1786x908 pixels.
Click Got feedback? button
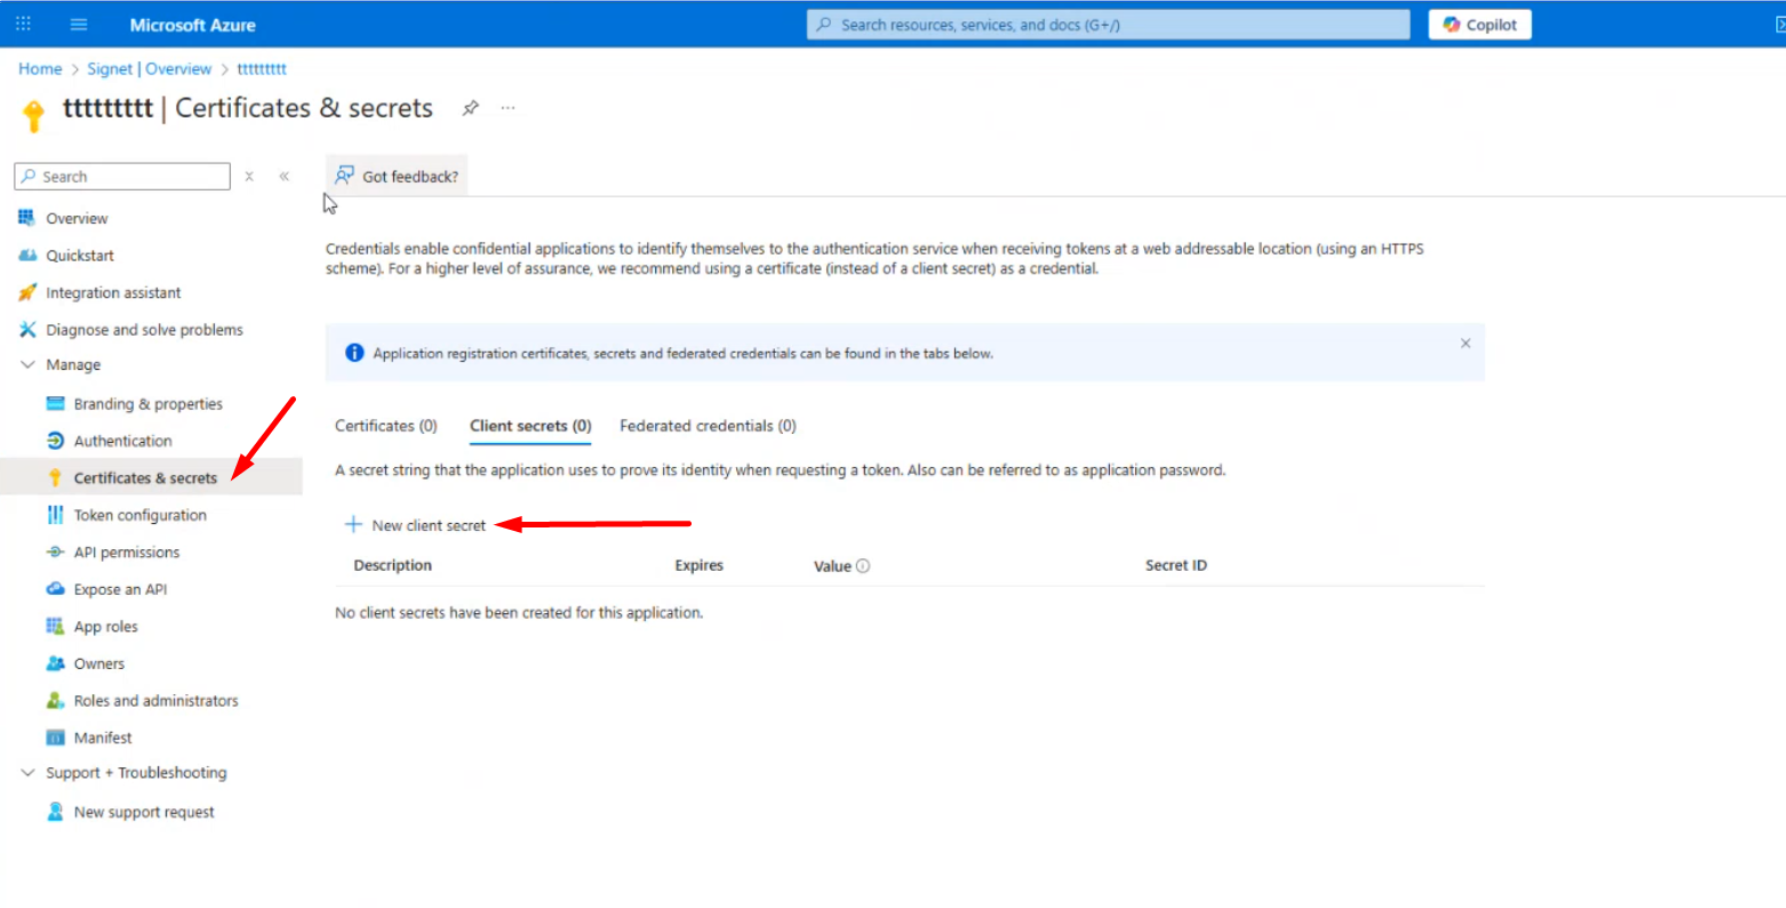397,176
